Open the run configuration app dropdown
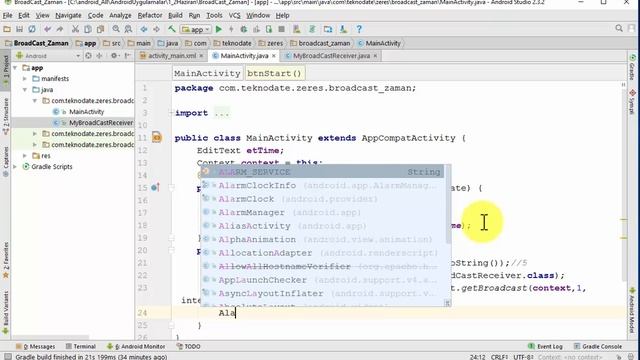This screenshot has width=640, height=360. [196, 29]
